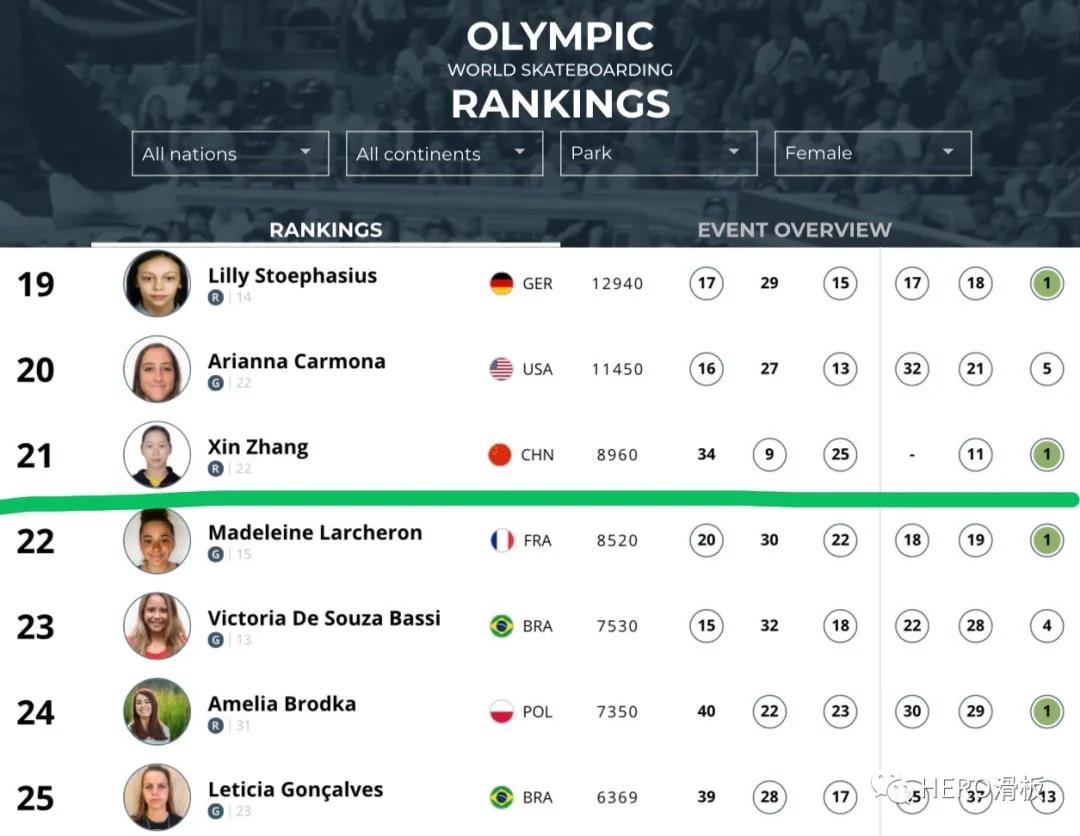This screenshot has height=836, width=1080.
Task: Select green first-place badge in Amelia Brodka row
Action: (1047, 711)
